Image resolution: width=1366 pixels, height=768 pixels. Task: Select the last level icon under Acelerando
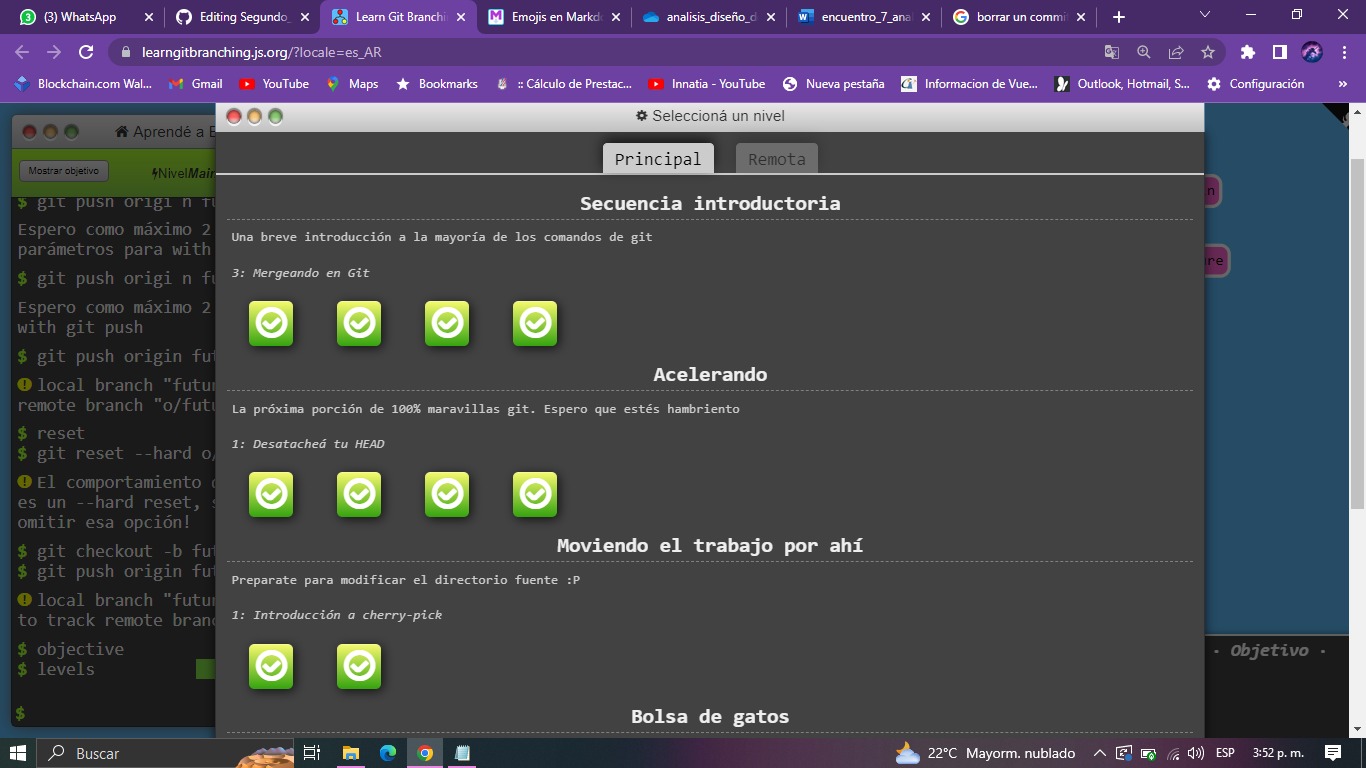[535, 493]
